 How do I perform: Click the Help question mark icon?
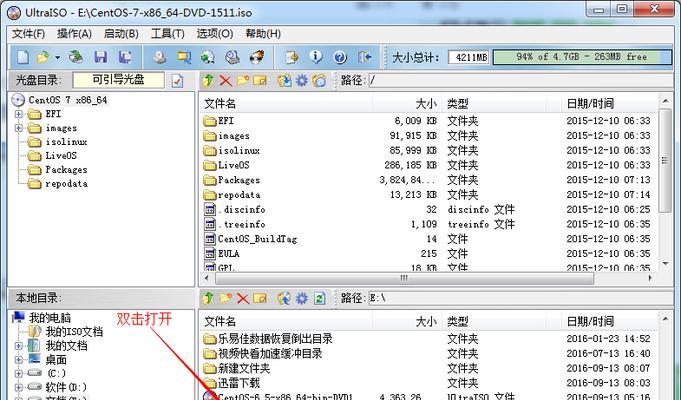340,57
